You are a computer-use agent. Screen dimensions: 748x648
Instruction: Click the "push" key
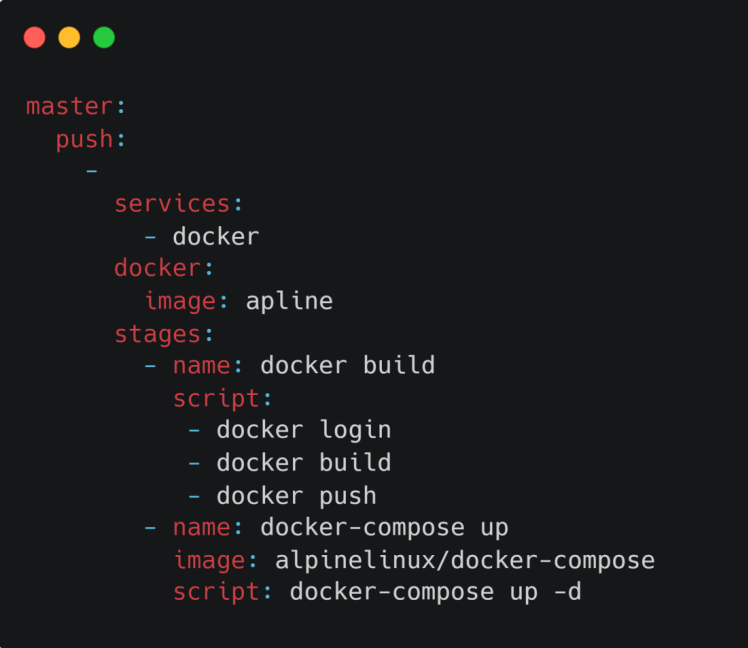84,139
